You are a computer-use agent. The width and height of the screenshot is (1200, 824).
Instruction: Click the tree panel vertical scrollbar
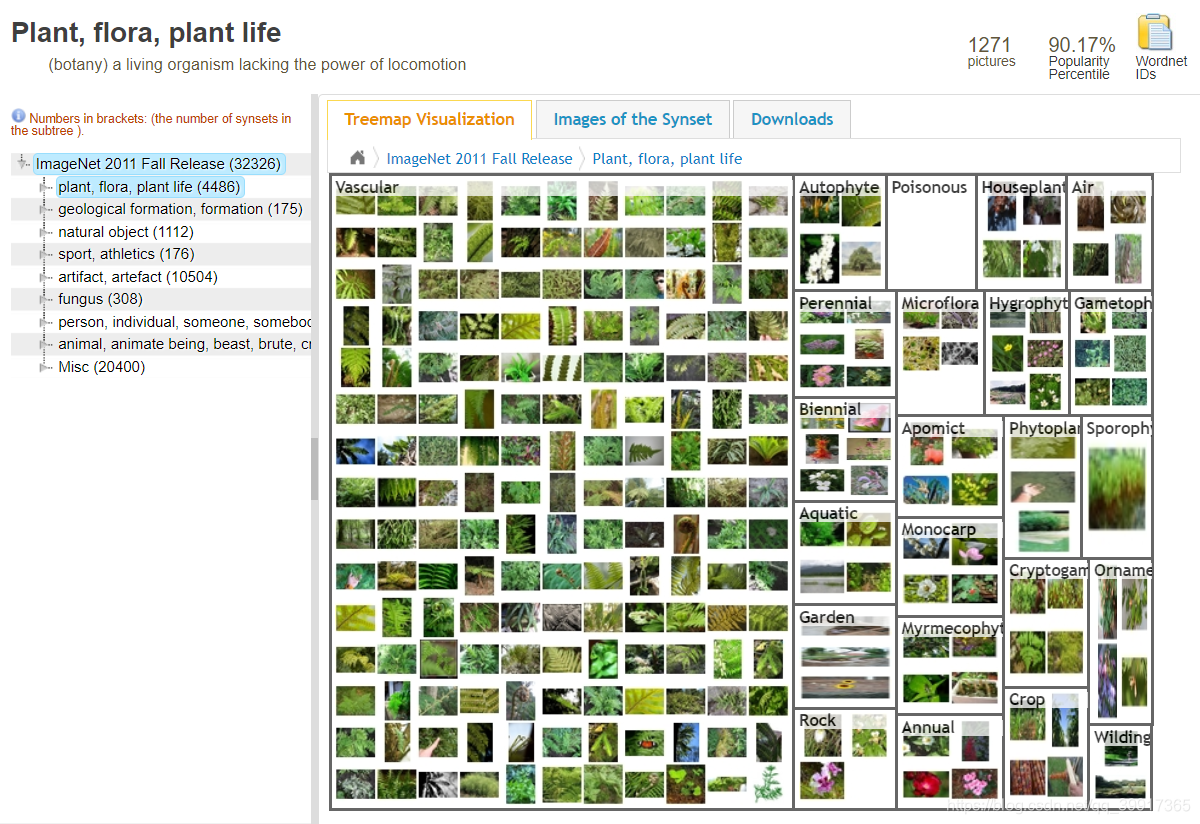(314, 470)
